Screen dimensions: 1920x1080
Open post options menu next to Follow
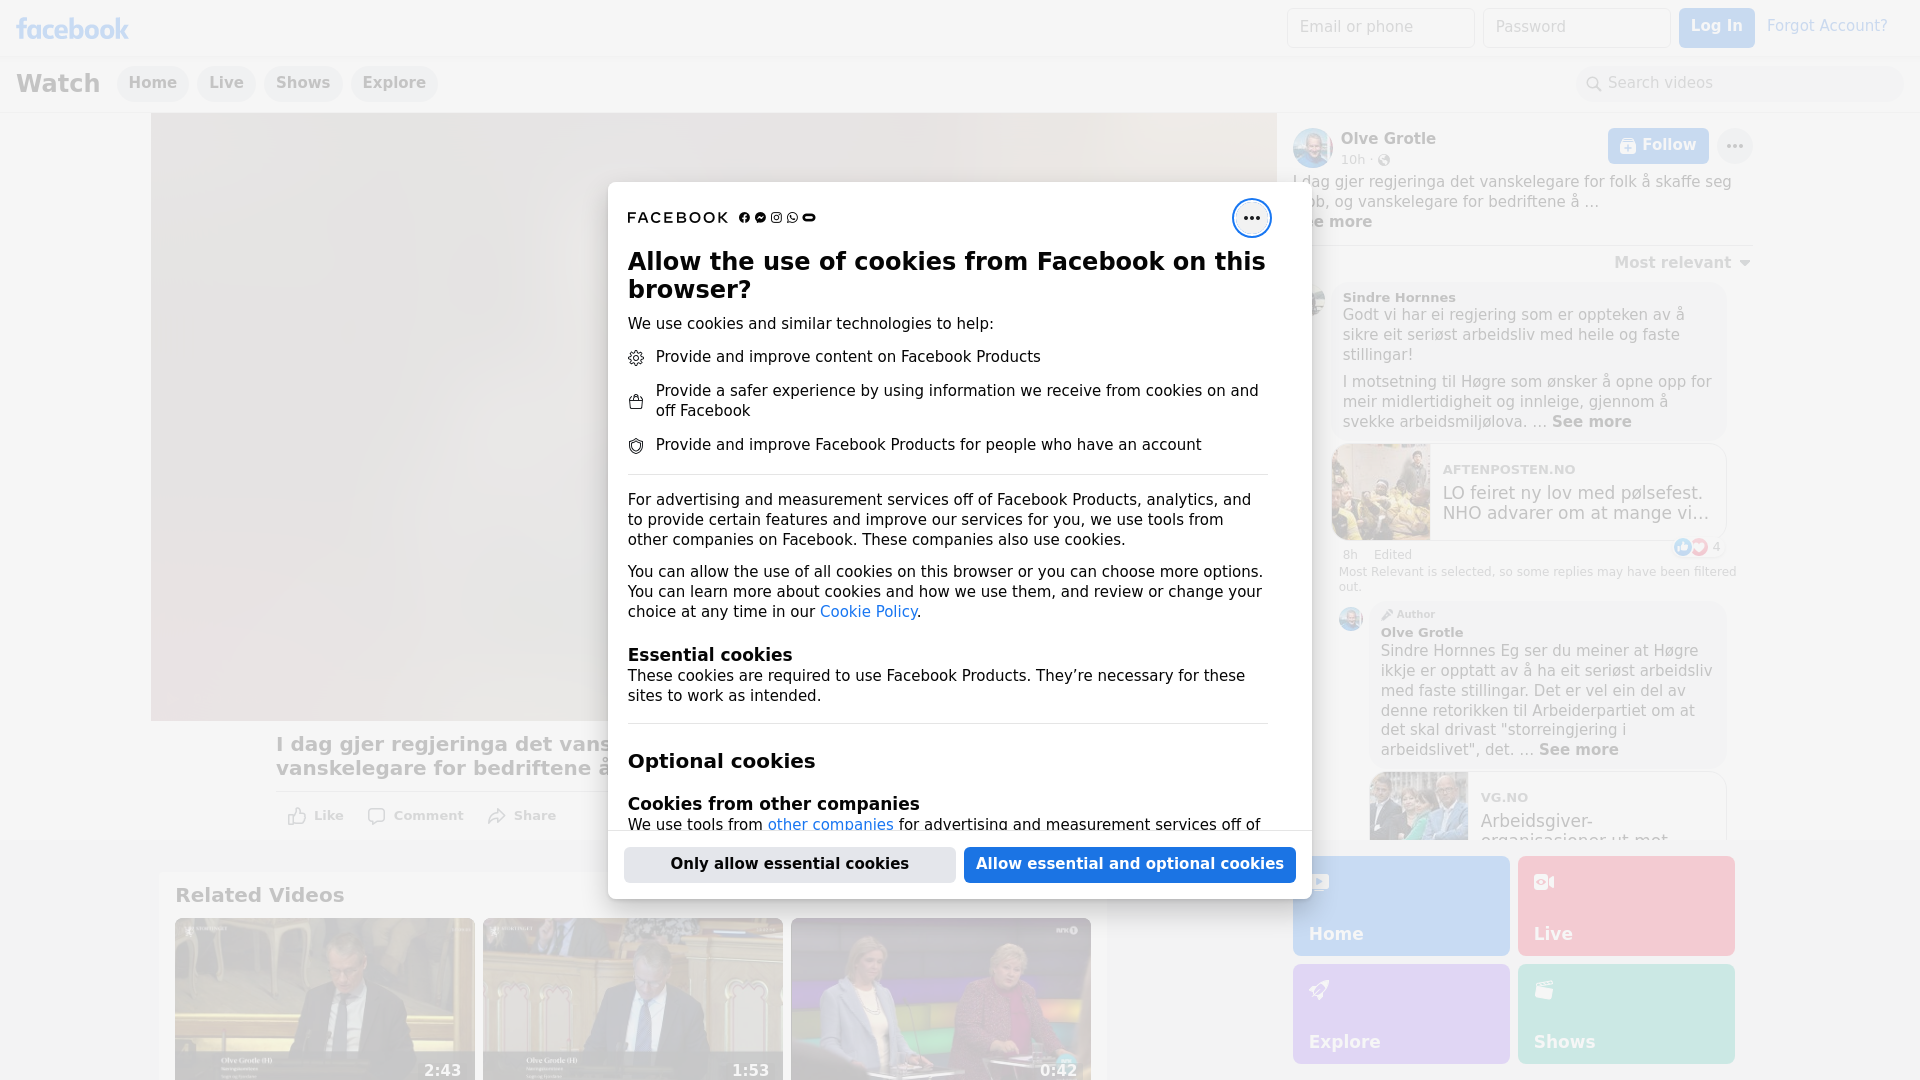click(1734, 146)
